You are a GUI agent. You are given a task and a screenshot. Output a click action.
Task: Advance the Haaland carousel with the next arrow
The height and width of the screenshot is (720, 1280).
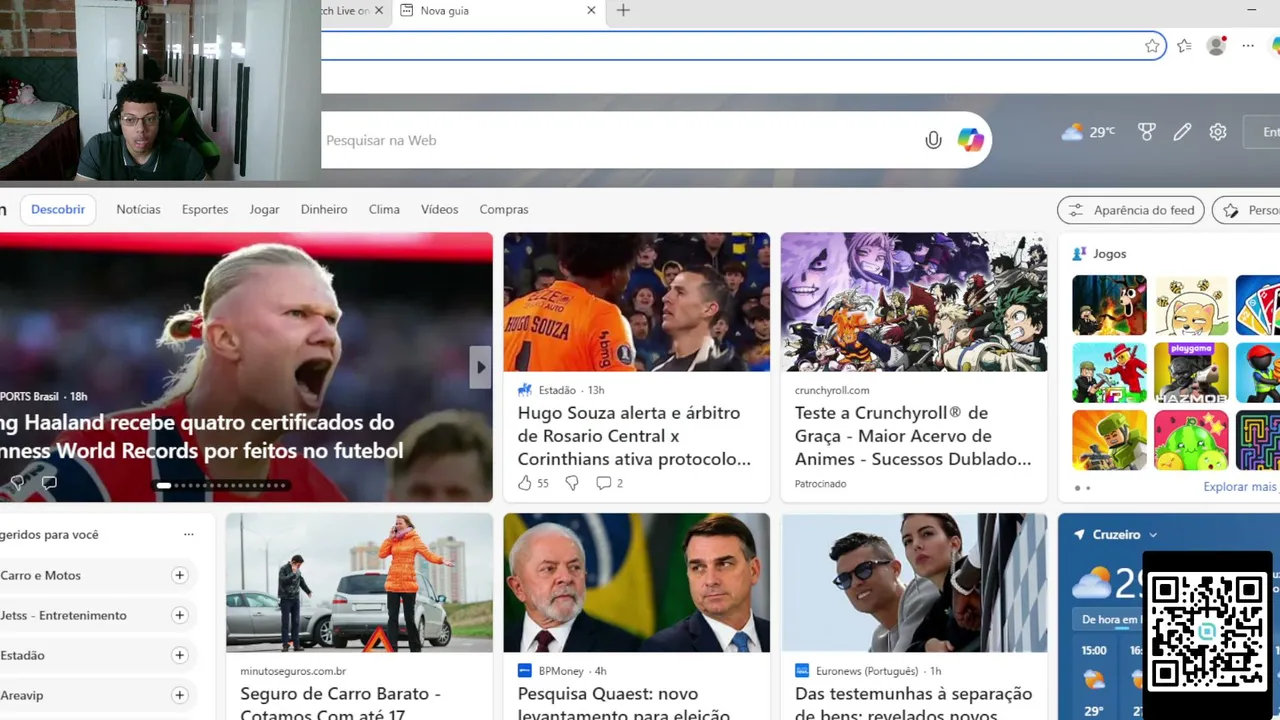[481, 367]
